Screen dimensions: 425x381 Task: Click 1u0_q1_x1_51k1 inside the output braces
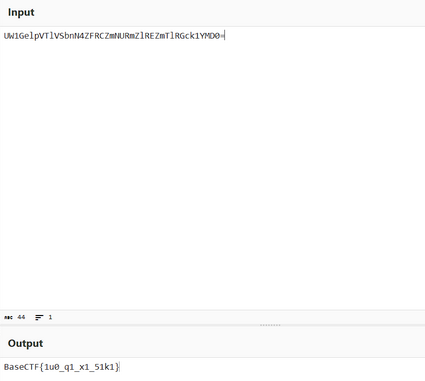[x=79, y=367]
